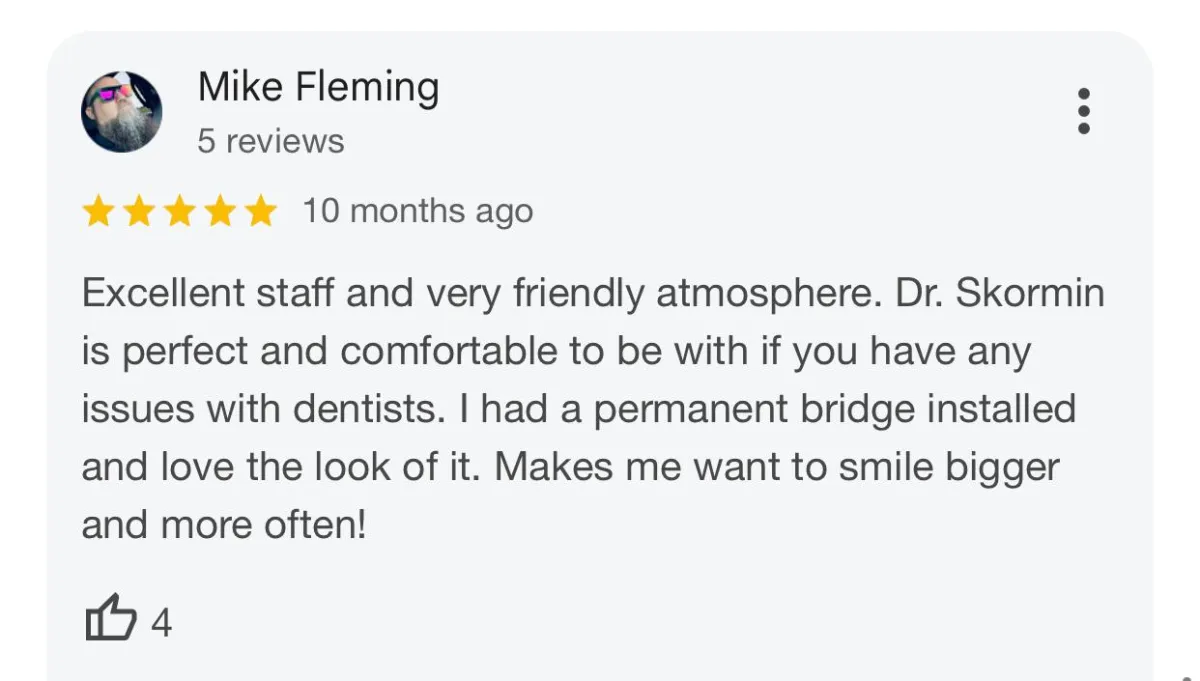Open the reviewer name Mike Fleming
The width and height of the screenshot is (1200, 681).
coord(318,88)
